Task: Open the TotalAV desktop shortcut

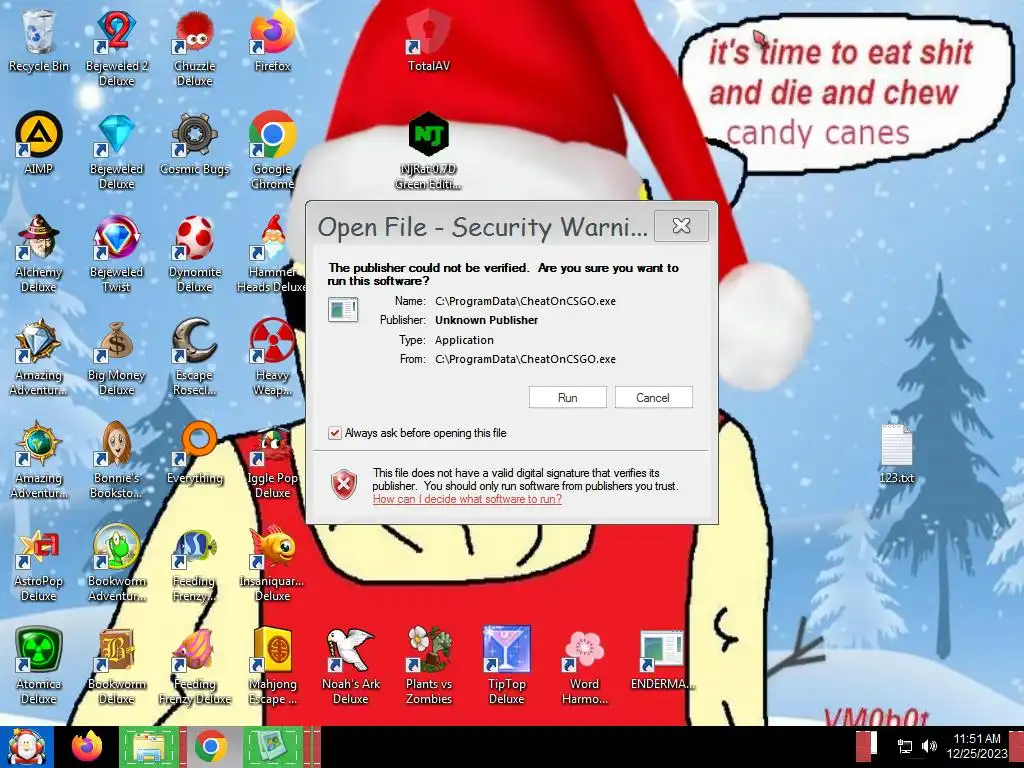Action: 428,40
